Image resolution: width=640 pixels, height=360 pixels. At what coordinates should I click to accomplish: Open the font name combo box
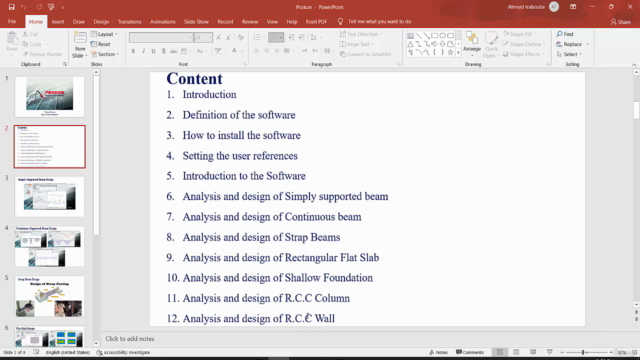(161, 38)
